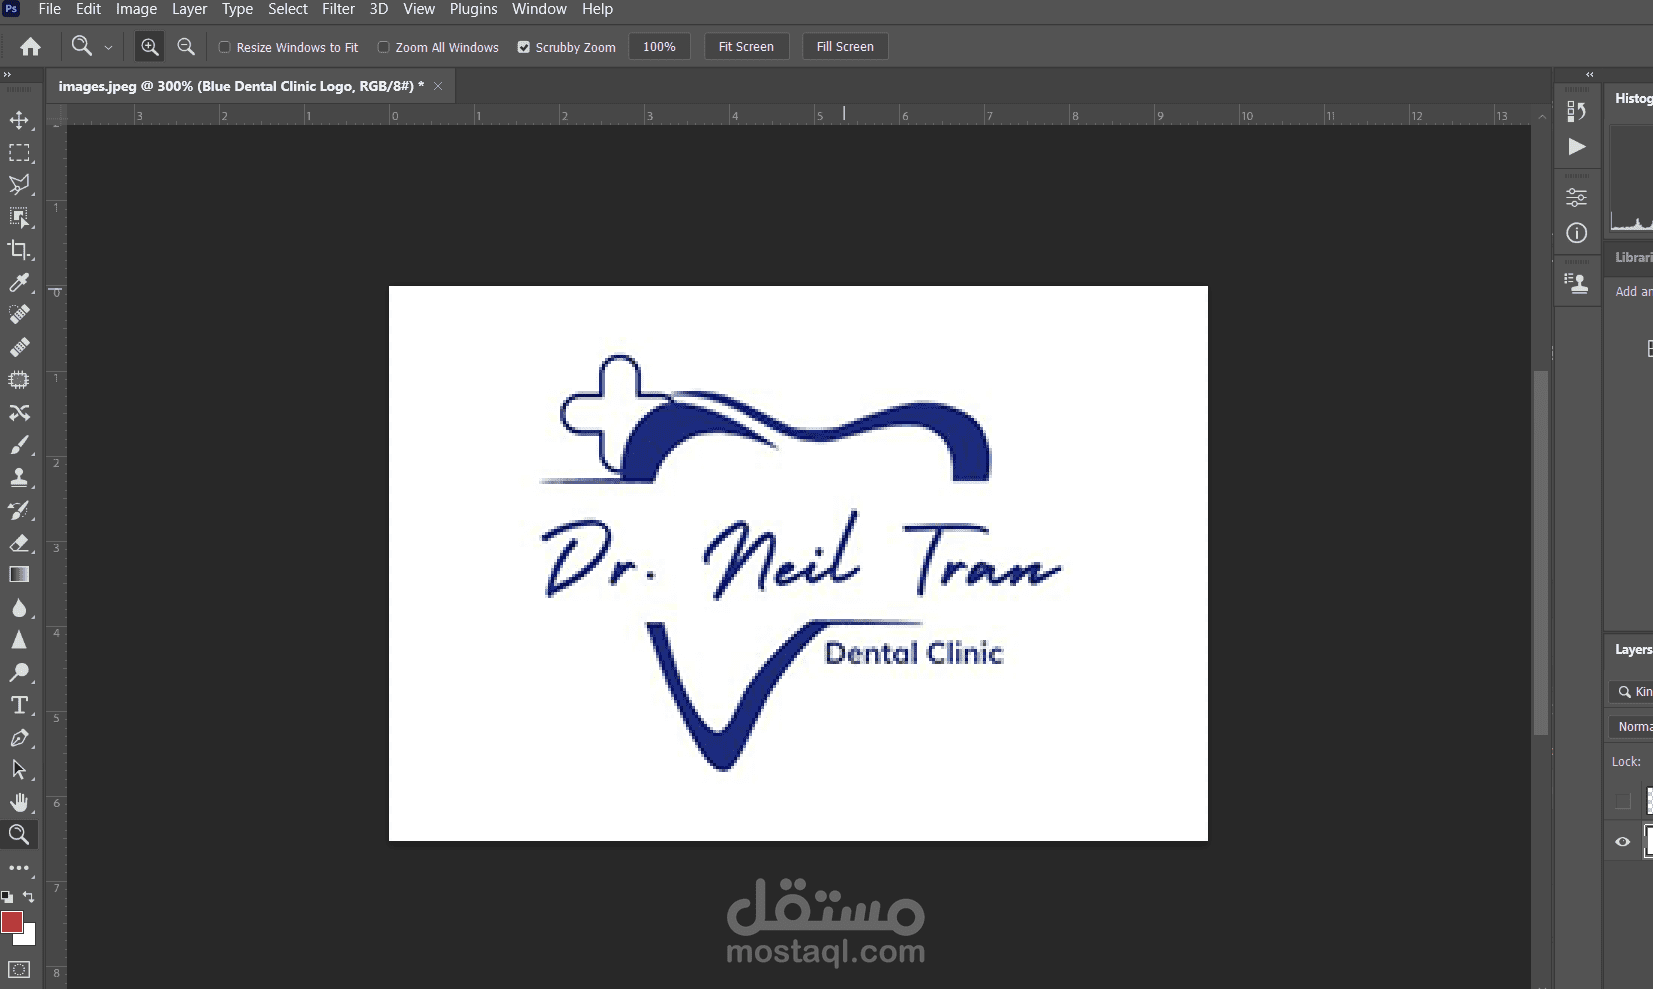1653x989 pixels.
Task: Disable the Scrubby Zoom checkbox
Action: (x=523, y=47)
